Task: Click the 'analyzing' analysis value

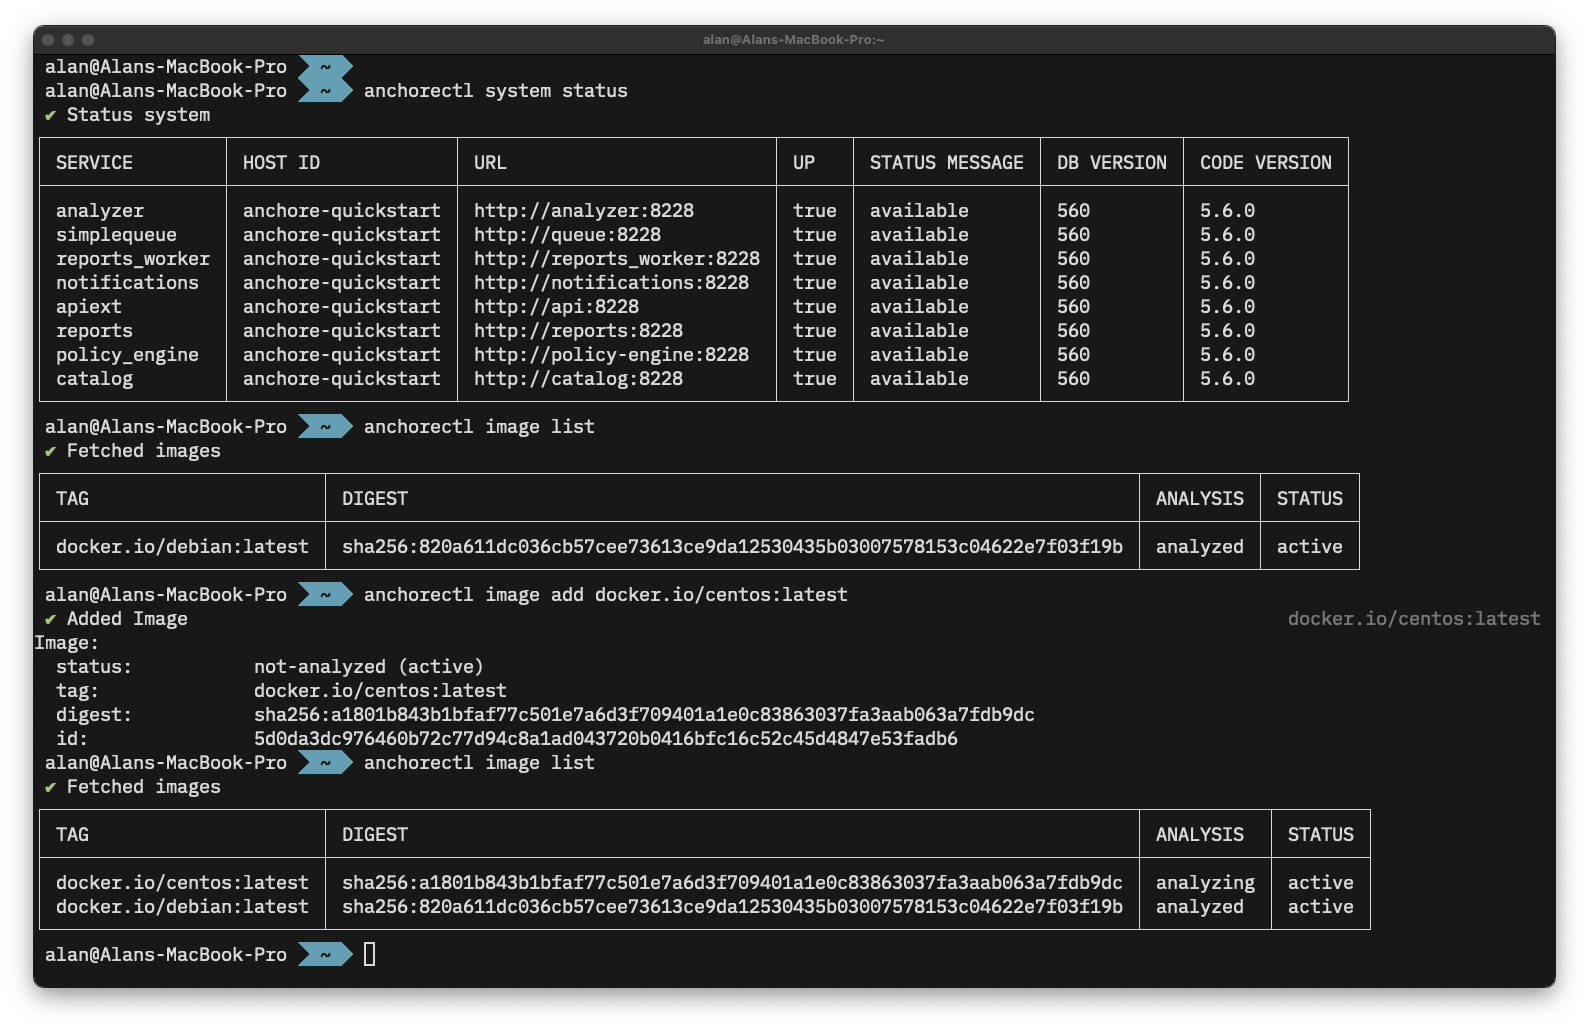Action: tap(1205, 883)
